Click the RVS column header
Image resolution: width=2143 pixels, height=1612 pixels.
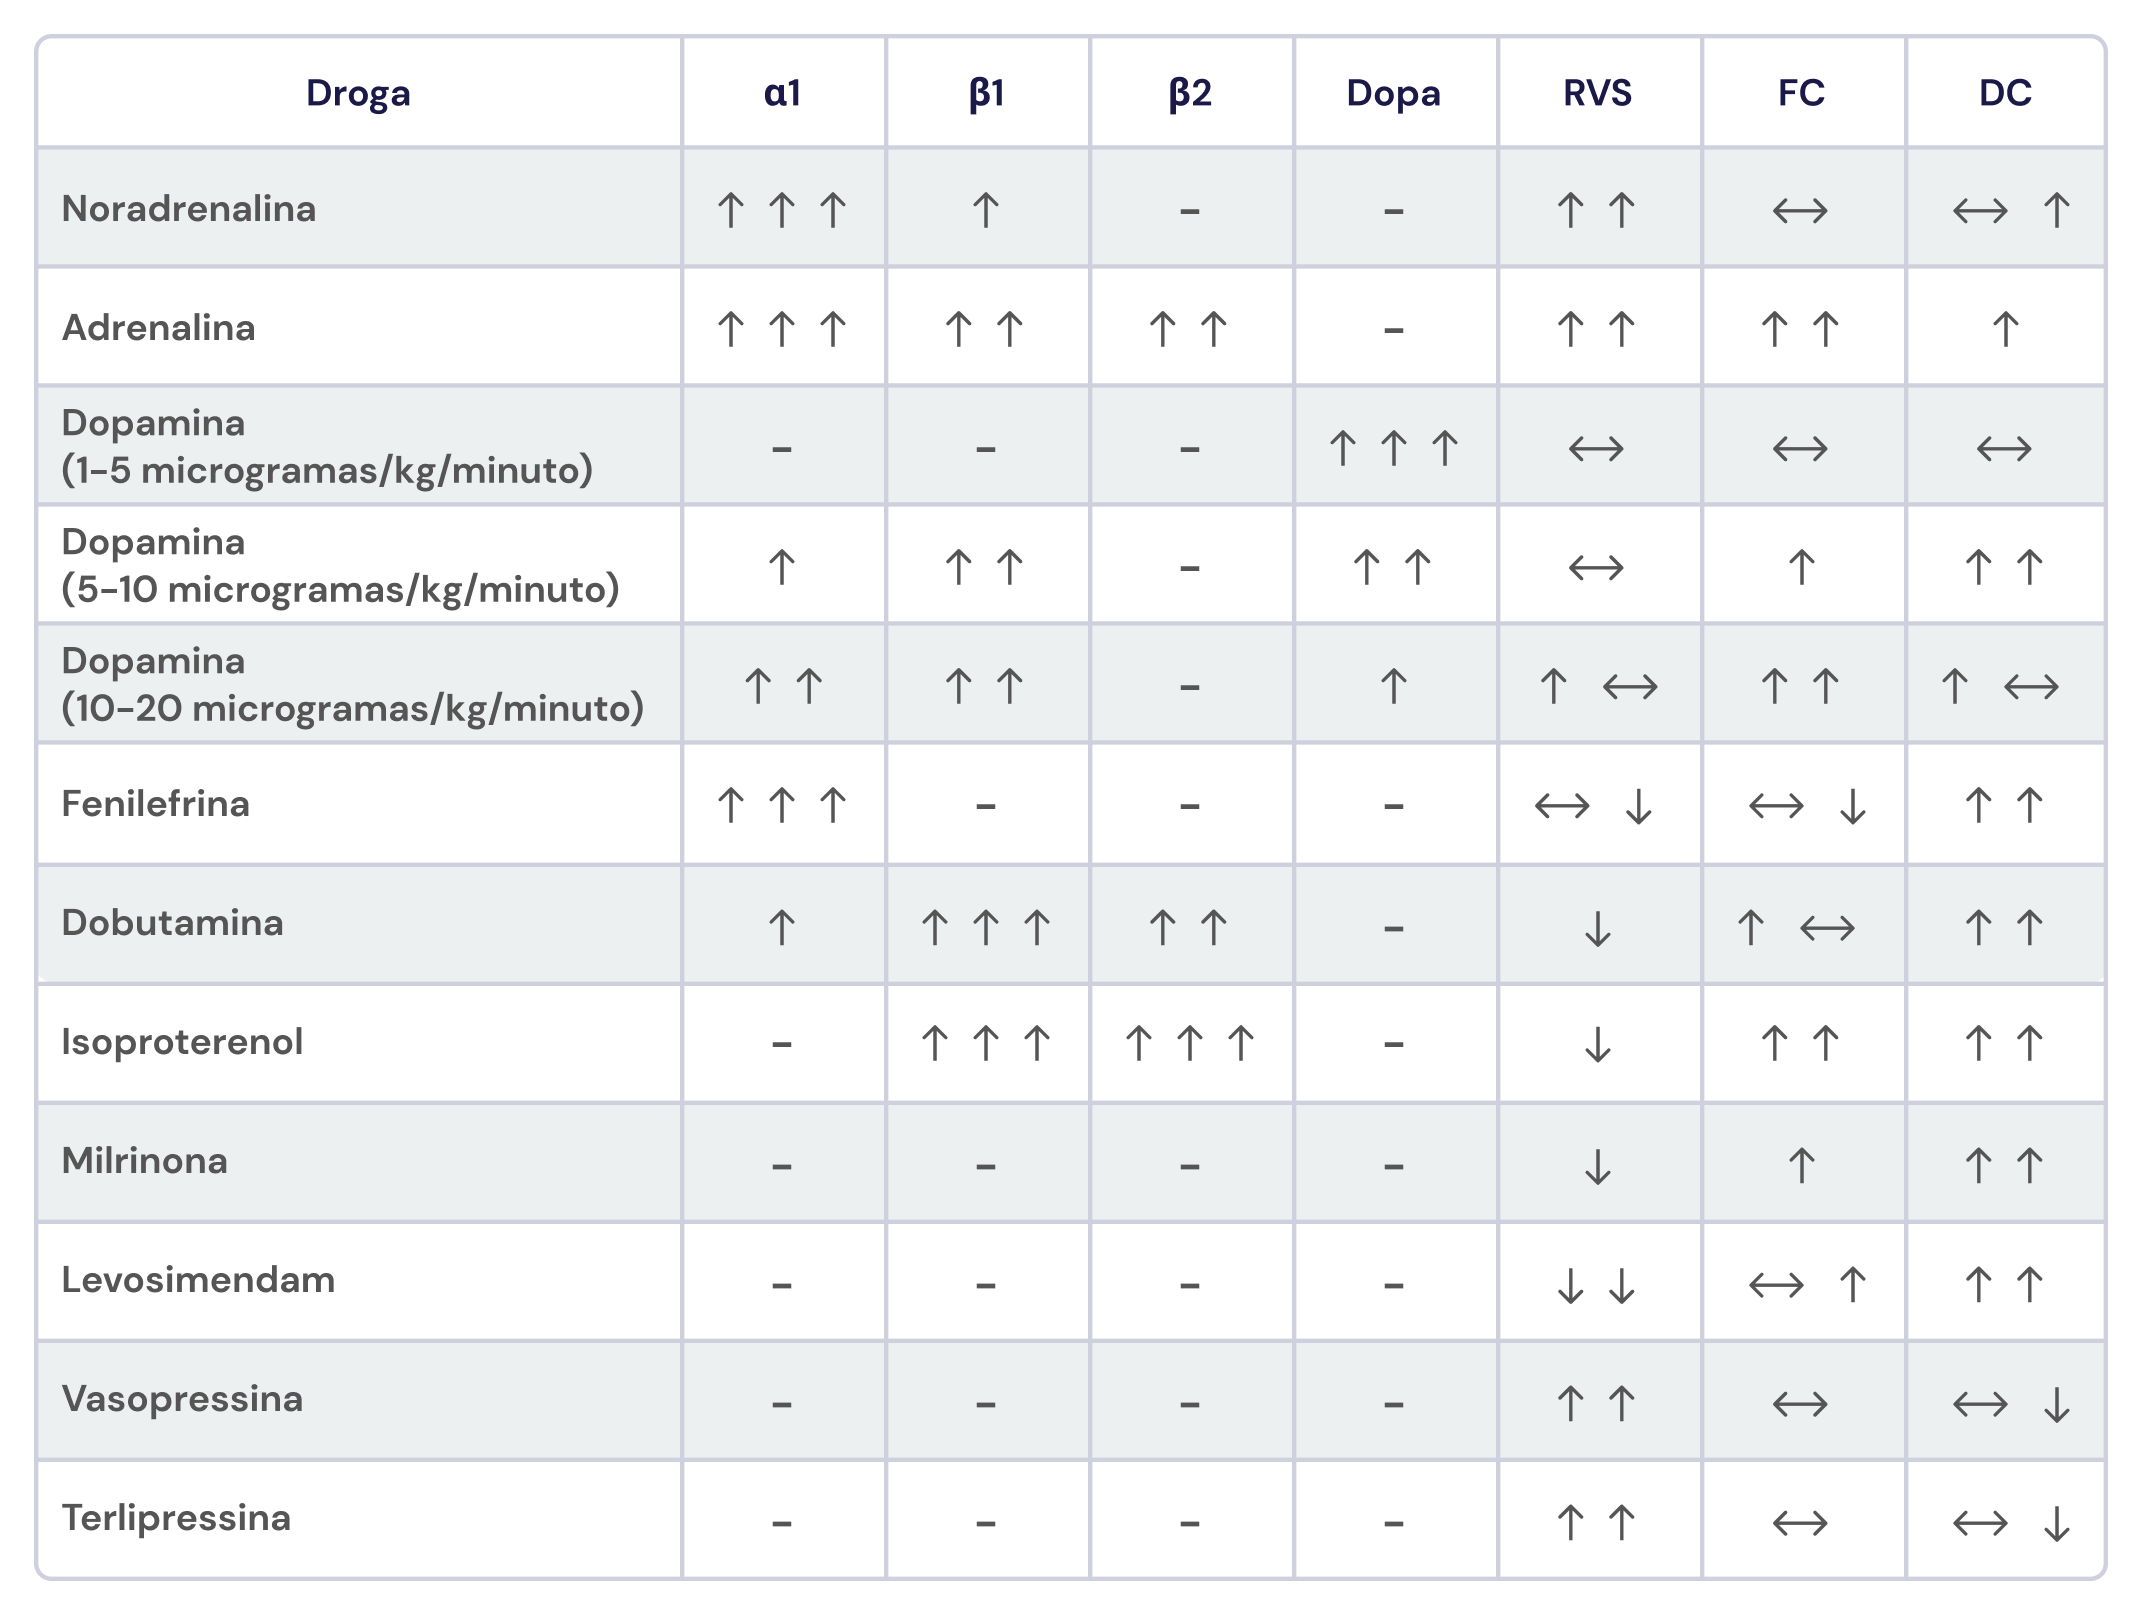tap(1597, 93)
